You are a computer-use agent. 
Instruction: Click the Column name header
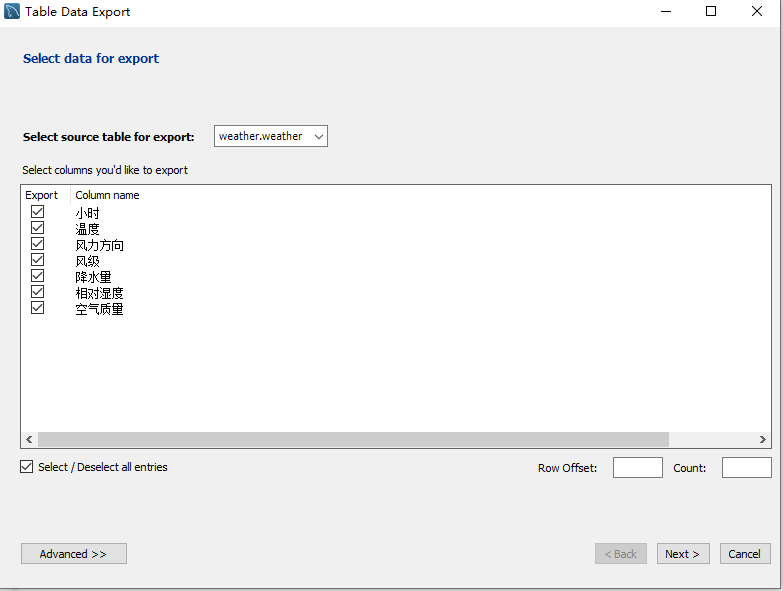(107, 195)
